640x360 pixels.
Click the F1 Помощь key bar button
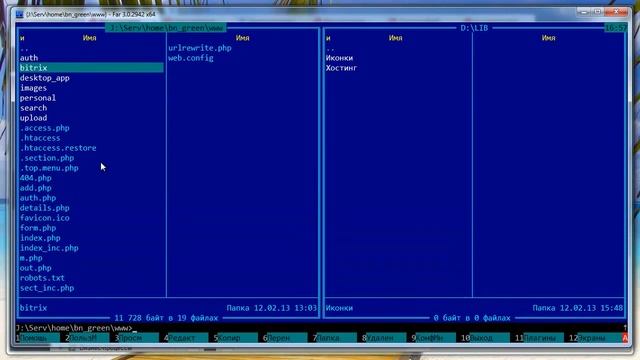[37, 338]
